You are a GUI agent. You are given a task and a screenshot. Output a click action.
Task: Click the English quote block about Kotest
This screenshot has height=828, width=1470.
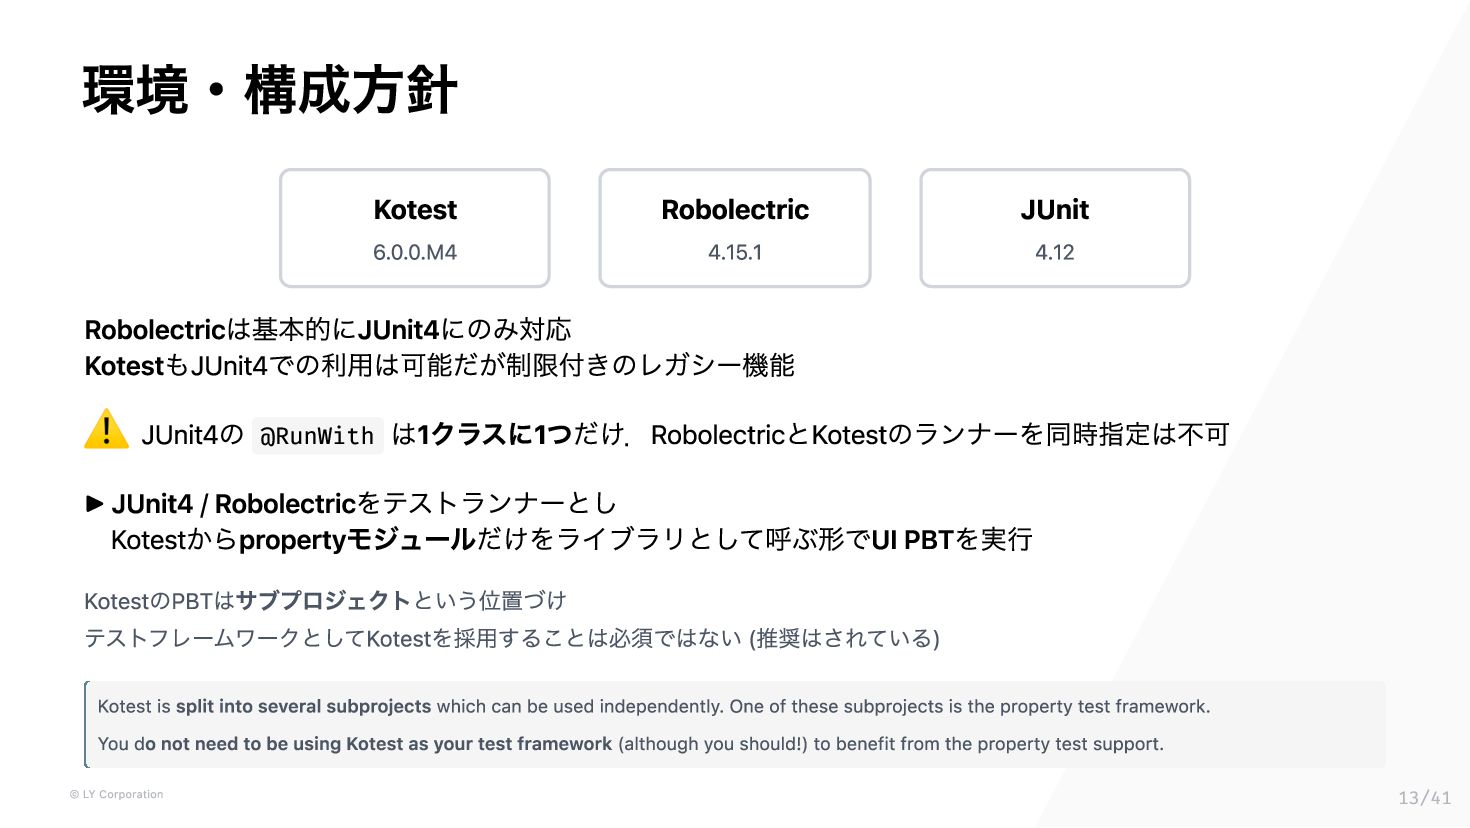[735, 725]
